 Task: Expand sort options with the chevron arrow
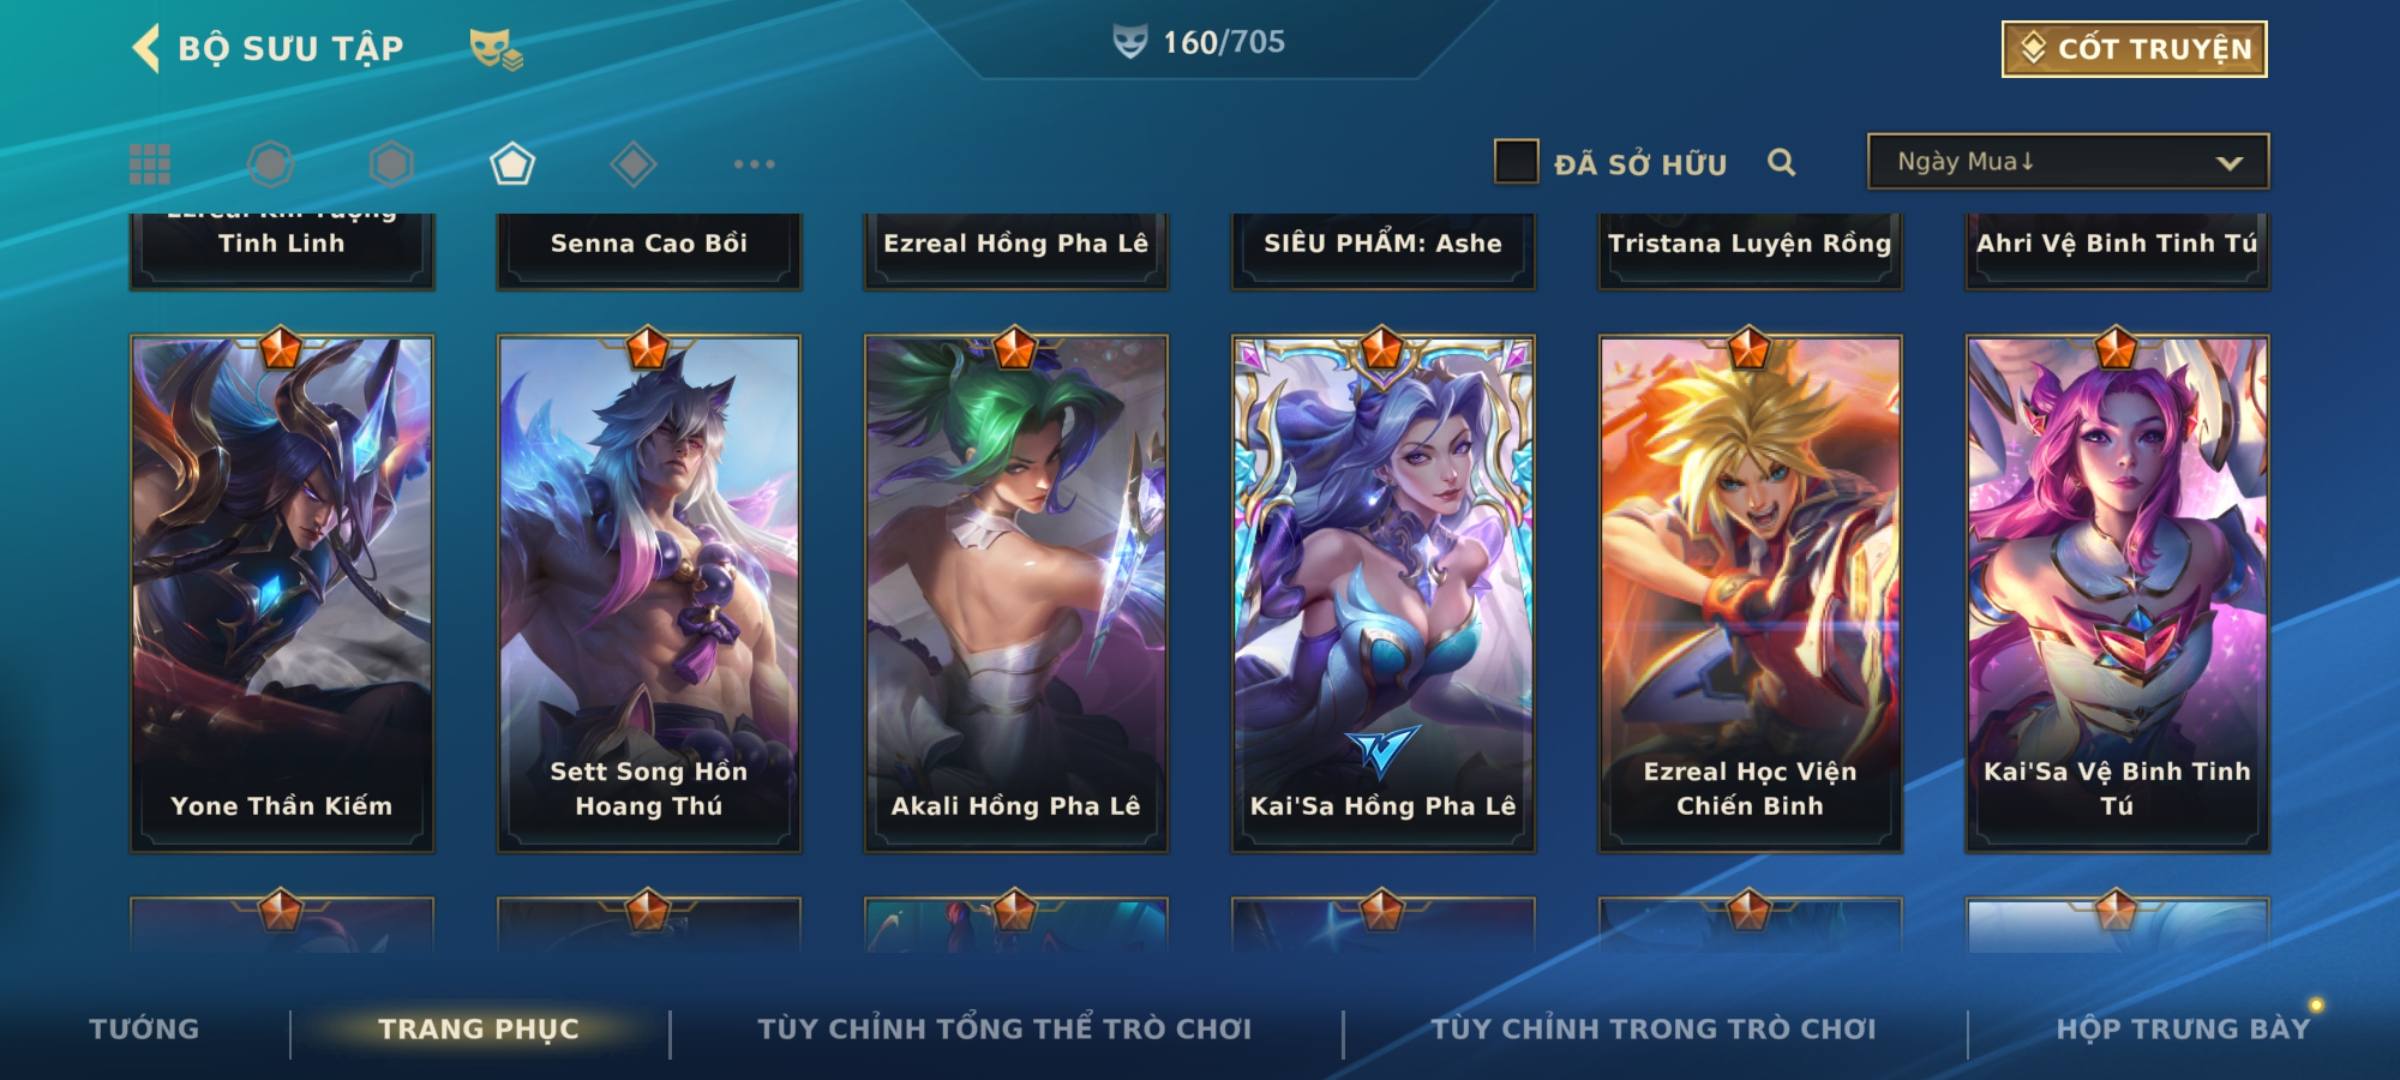click(2229, 163)
